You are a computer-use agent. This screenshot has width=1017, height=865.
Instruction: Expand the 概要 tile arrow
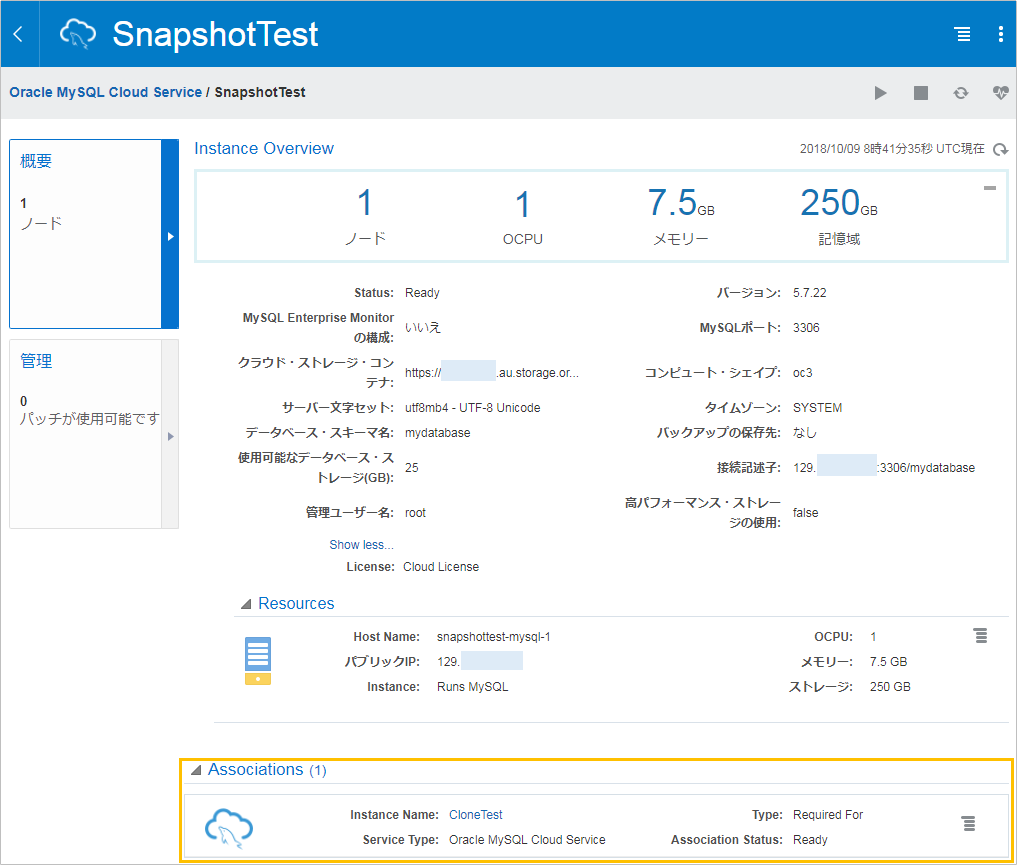(x=170, y=236)
